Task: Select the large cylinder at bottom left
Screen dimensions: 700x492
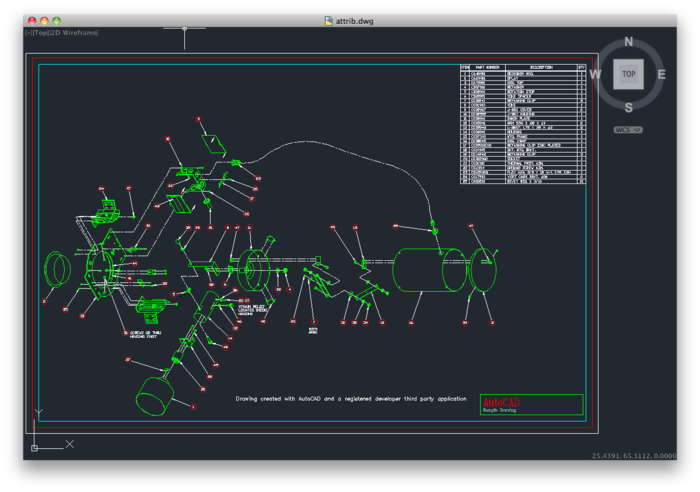Action: tap(153, 394)
